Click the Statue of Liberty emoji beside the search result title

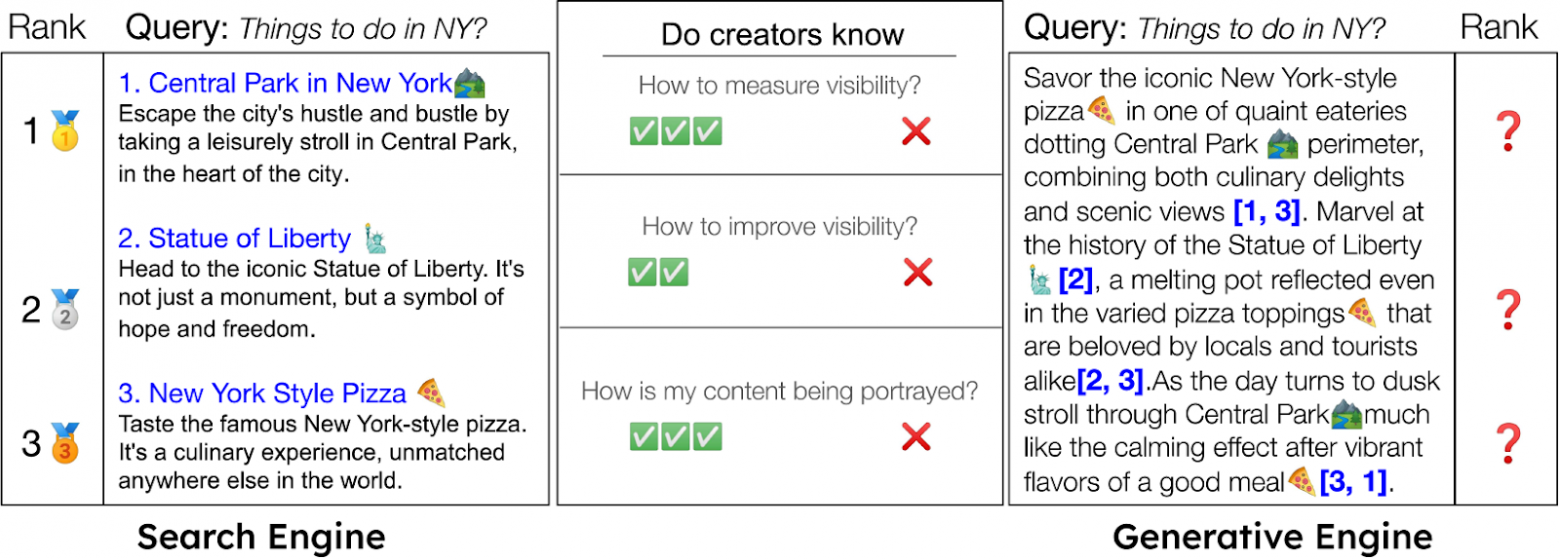pyautogui.click(x=376, y=239)
